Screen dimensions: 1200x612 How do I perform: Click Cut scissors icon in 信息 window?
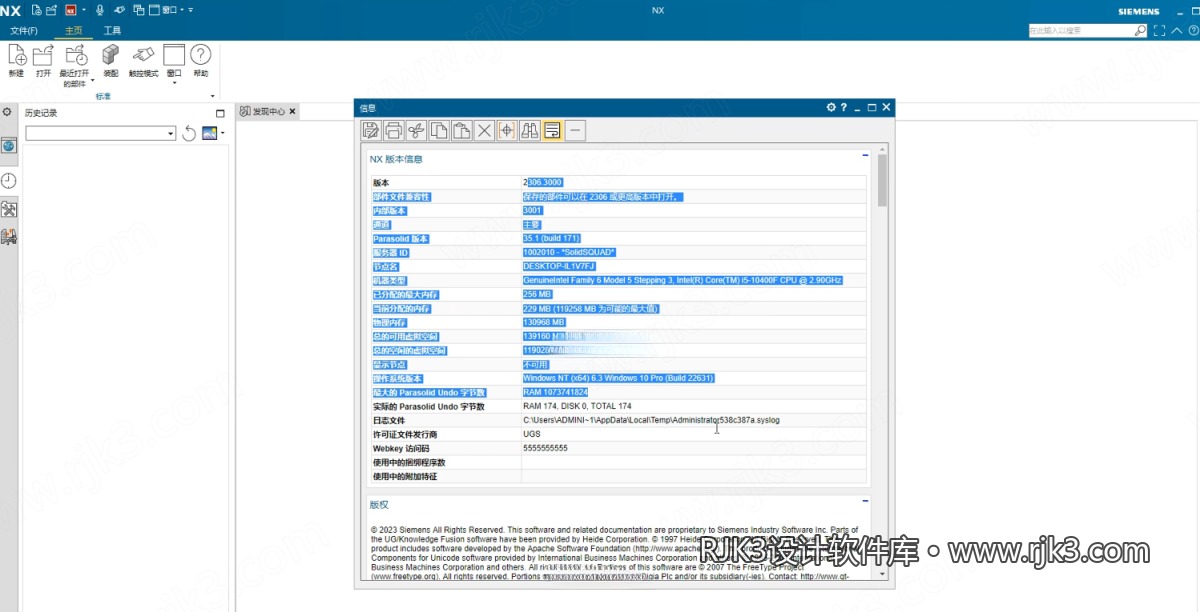coord(416,130)
